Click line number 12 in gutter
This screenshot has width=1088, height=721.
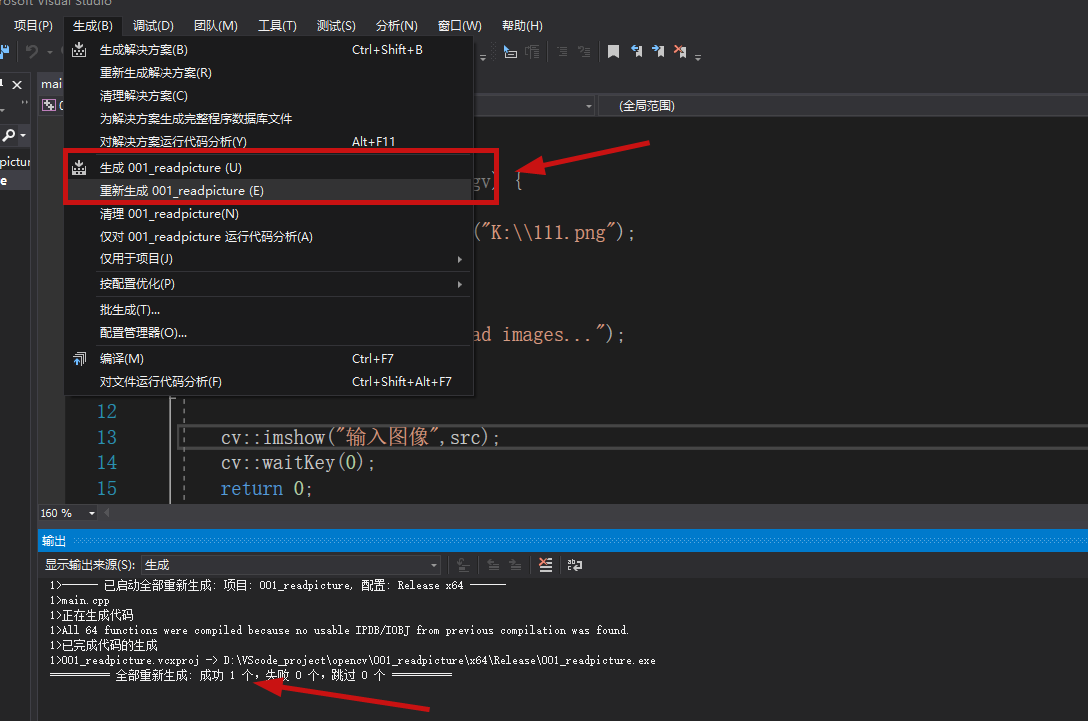(x=107, y=412)
